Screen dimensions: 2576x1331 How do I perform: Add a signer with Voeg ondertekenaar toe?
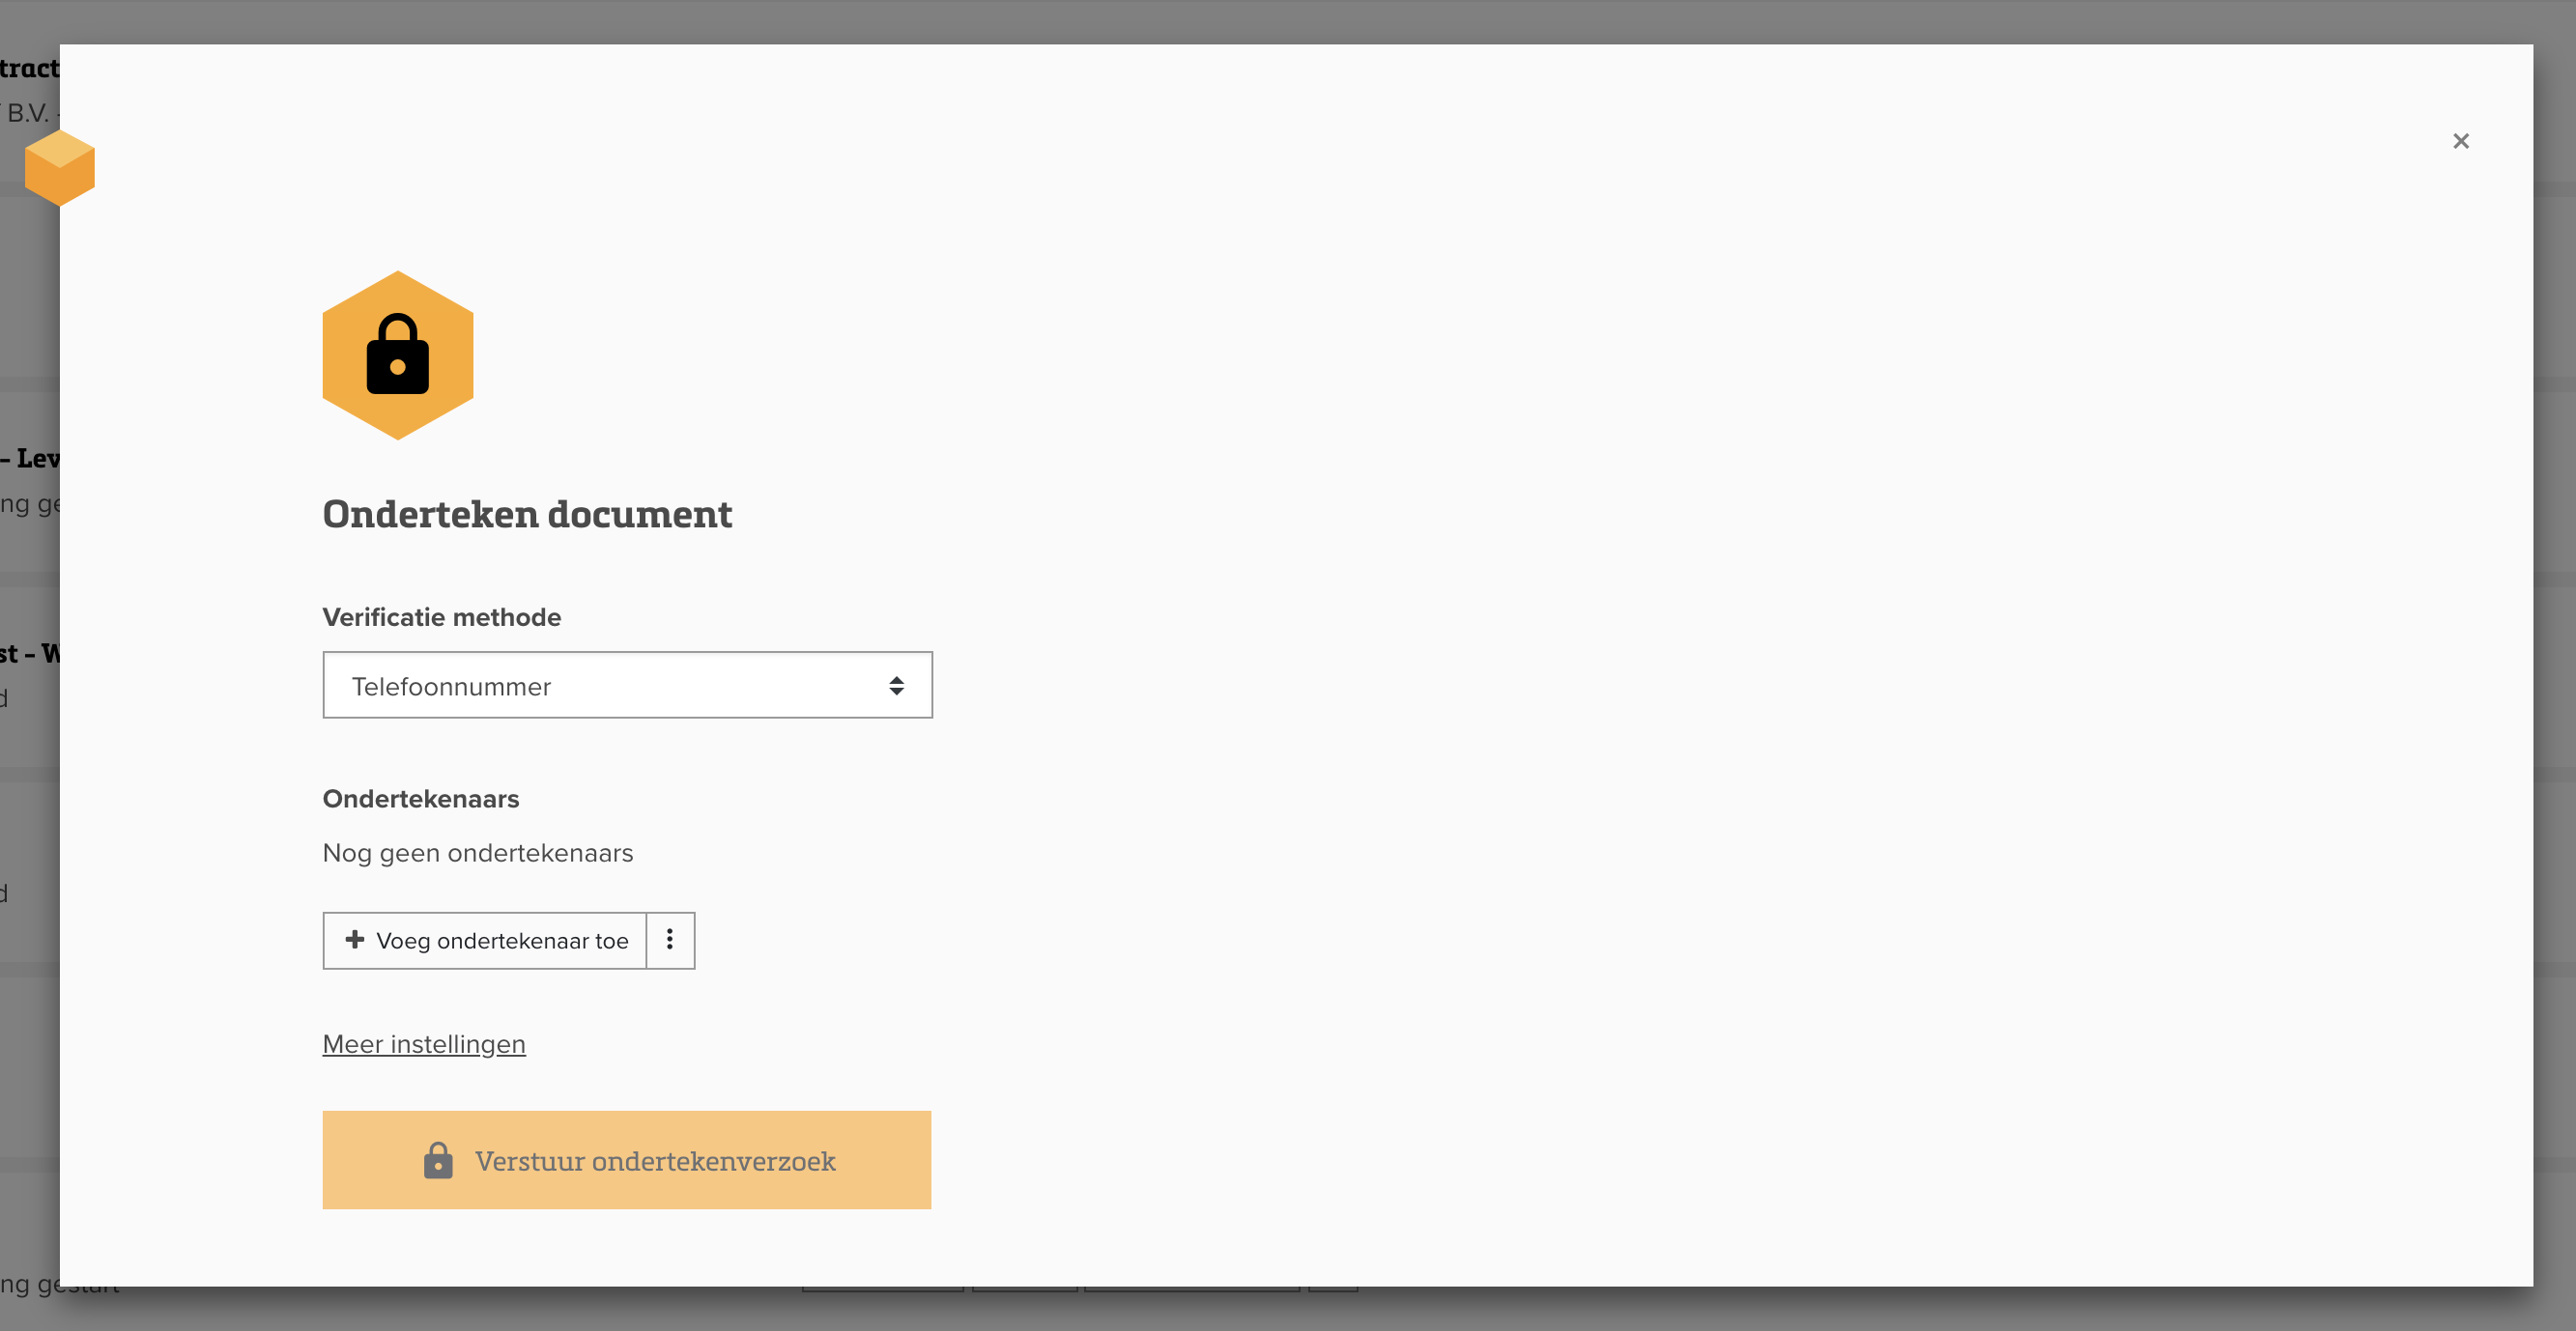click(484, 940)
